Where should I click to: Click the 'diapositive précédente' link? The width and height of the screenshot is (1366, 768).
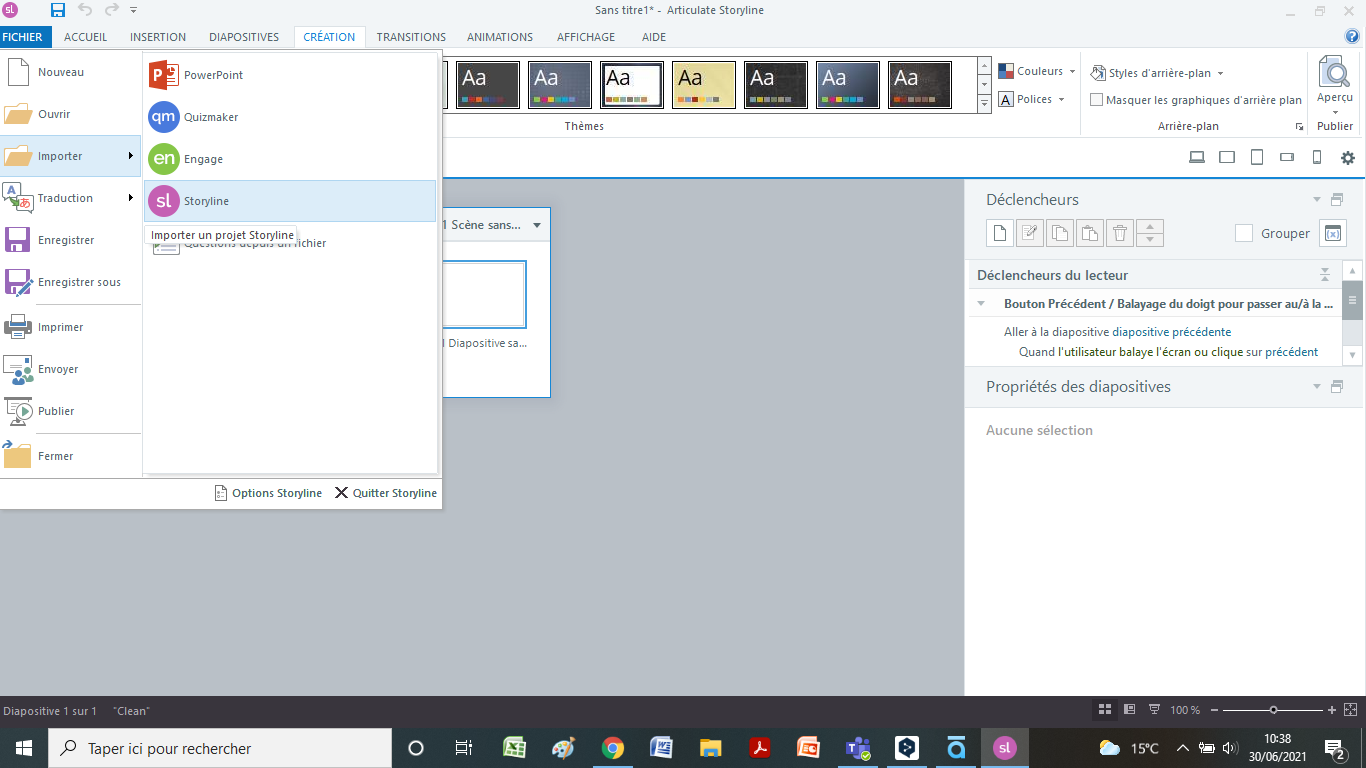click(x=1172, y=332)
